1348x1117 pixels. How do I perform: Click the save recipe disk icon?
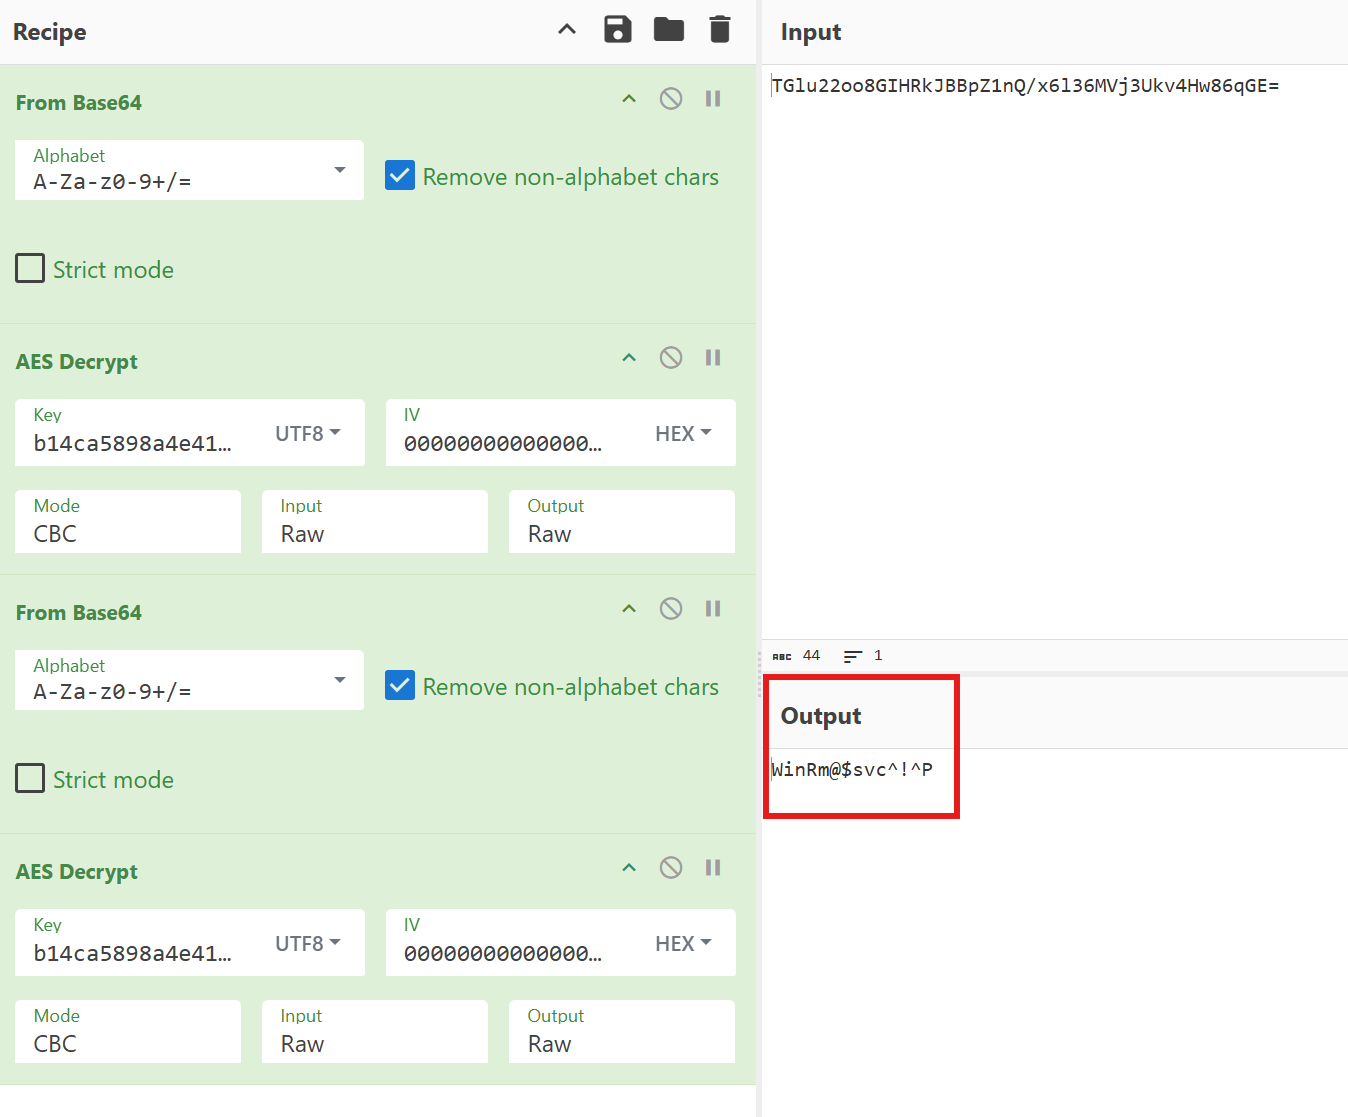tap(617, 29)
